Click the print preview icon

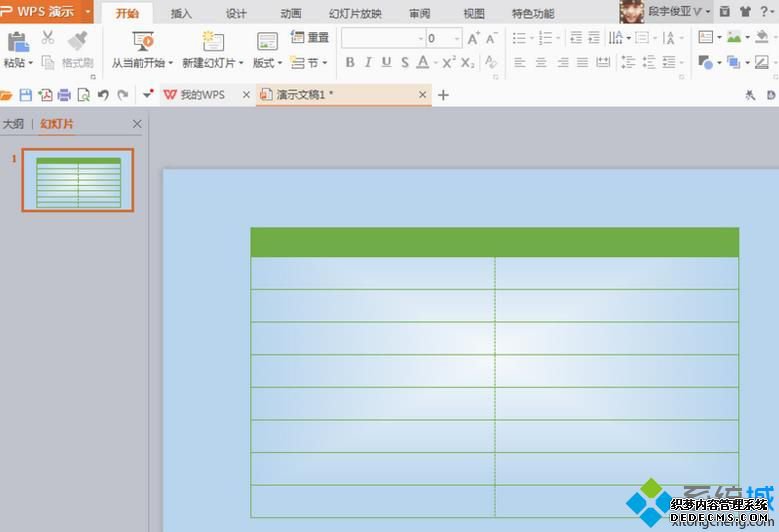pos(83,95)
